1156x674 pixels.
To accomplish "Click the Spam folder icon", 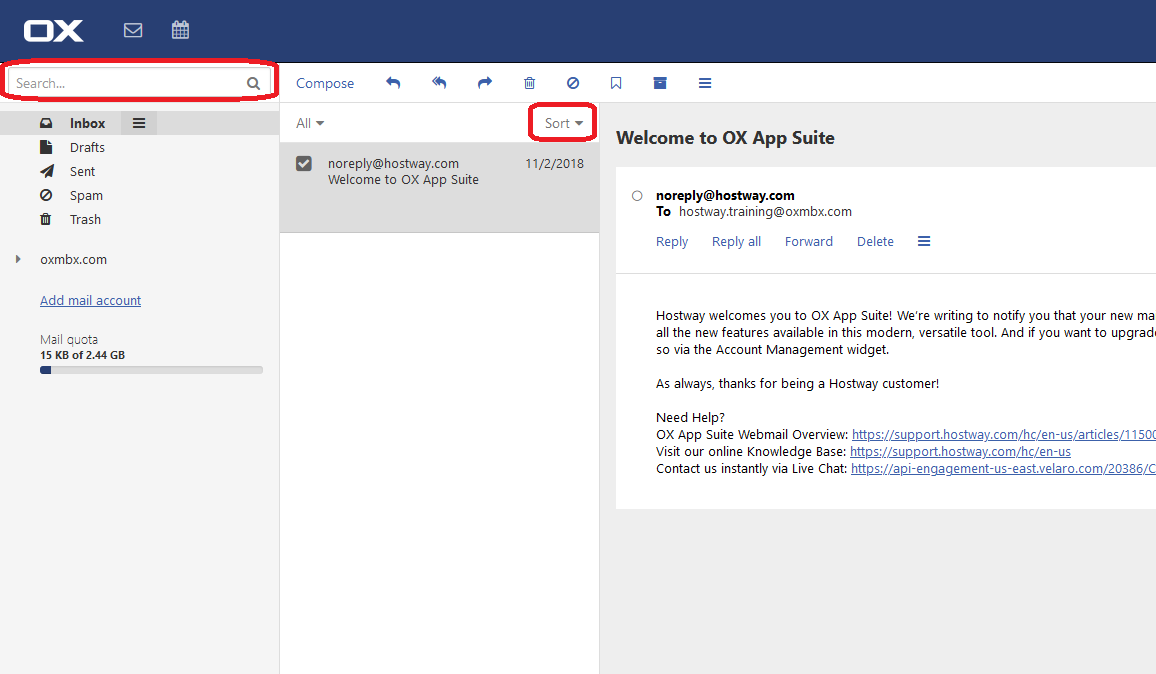I will coord(46,195).
